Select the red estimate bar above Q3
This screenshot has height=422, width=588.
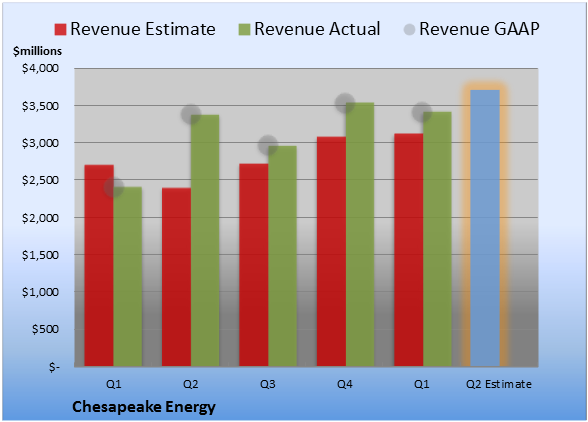click(254, 265)
